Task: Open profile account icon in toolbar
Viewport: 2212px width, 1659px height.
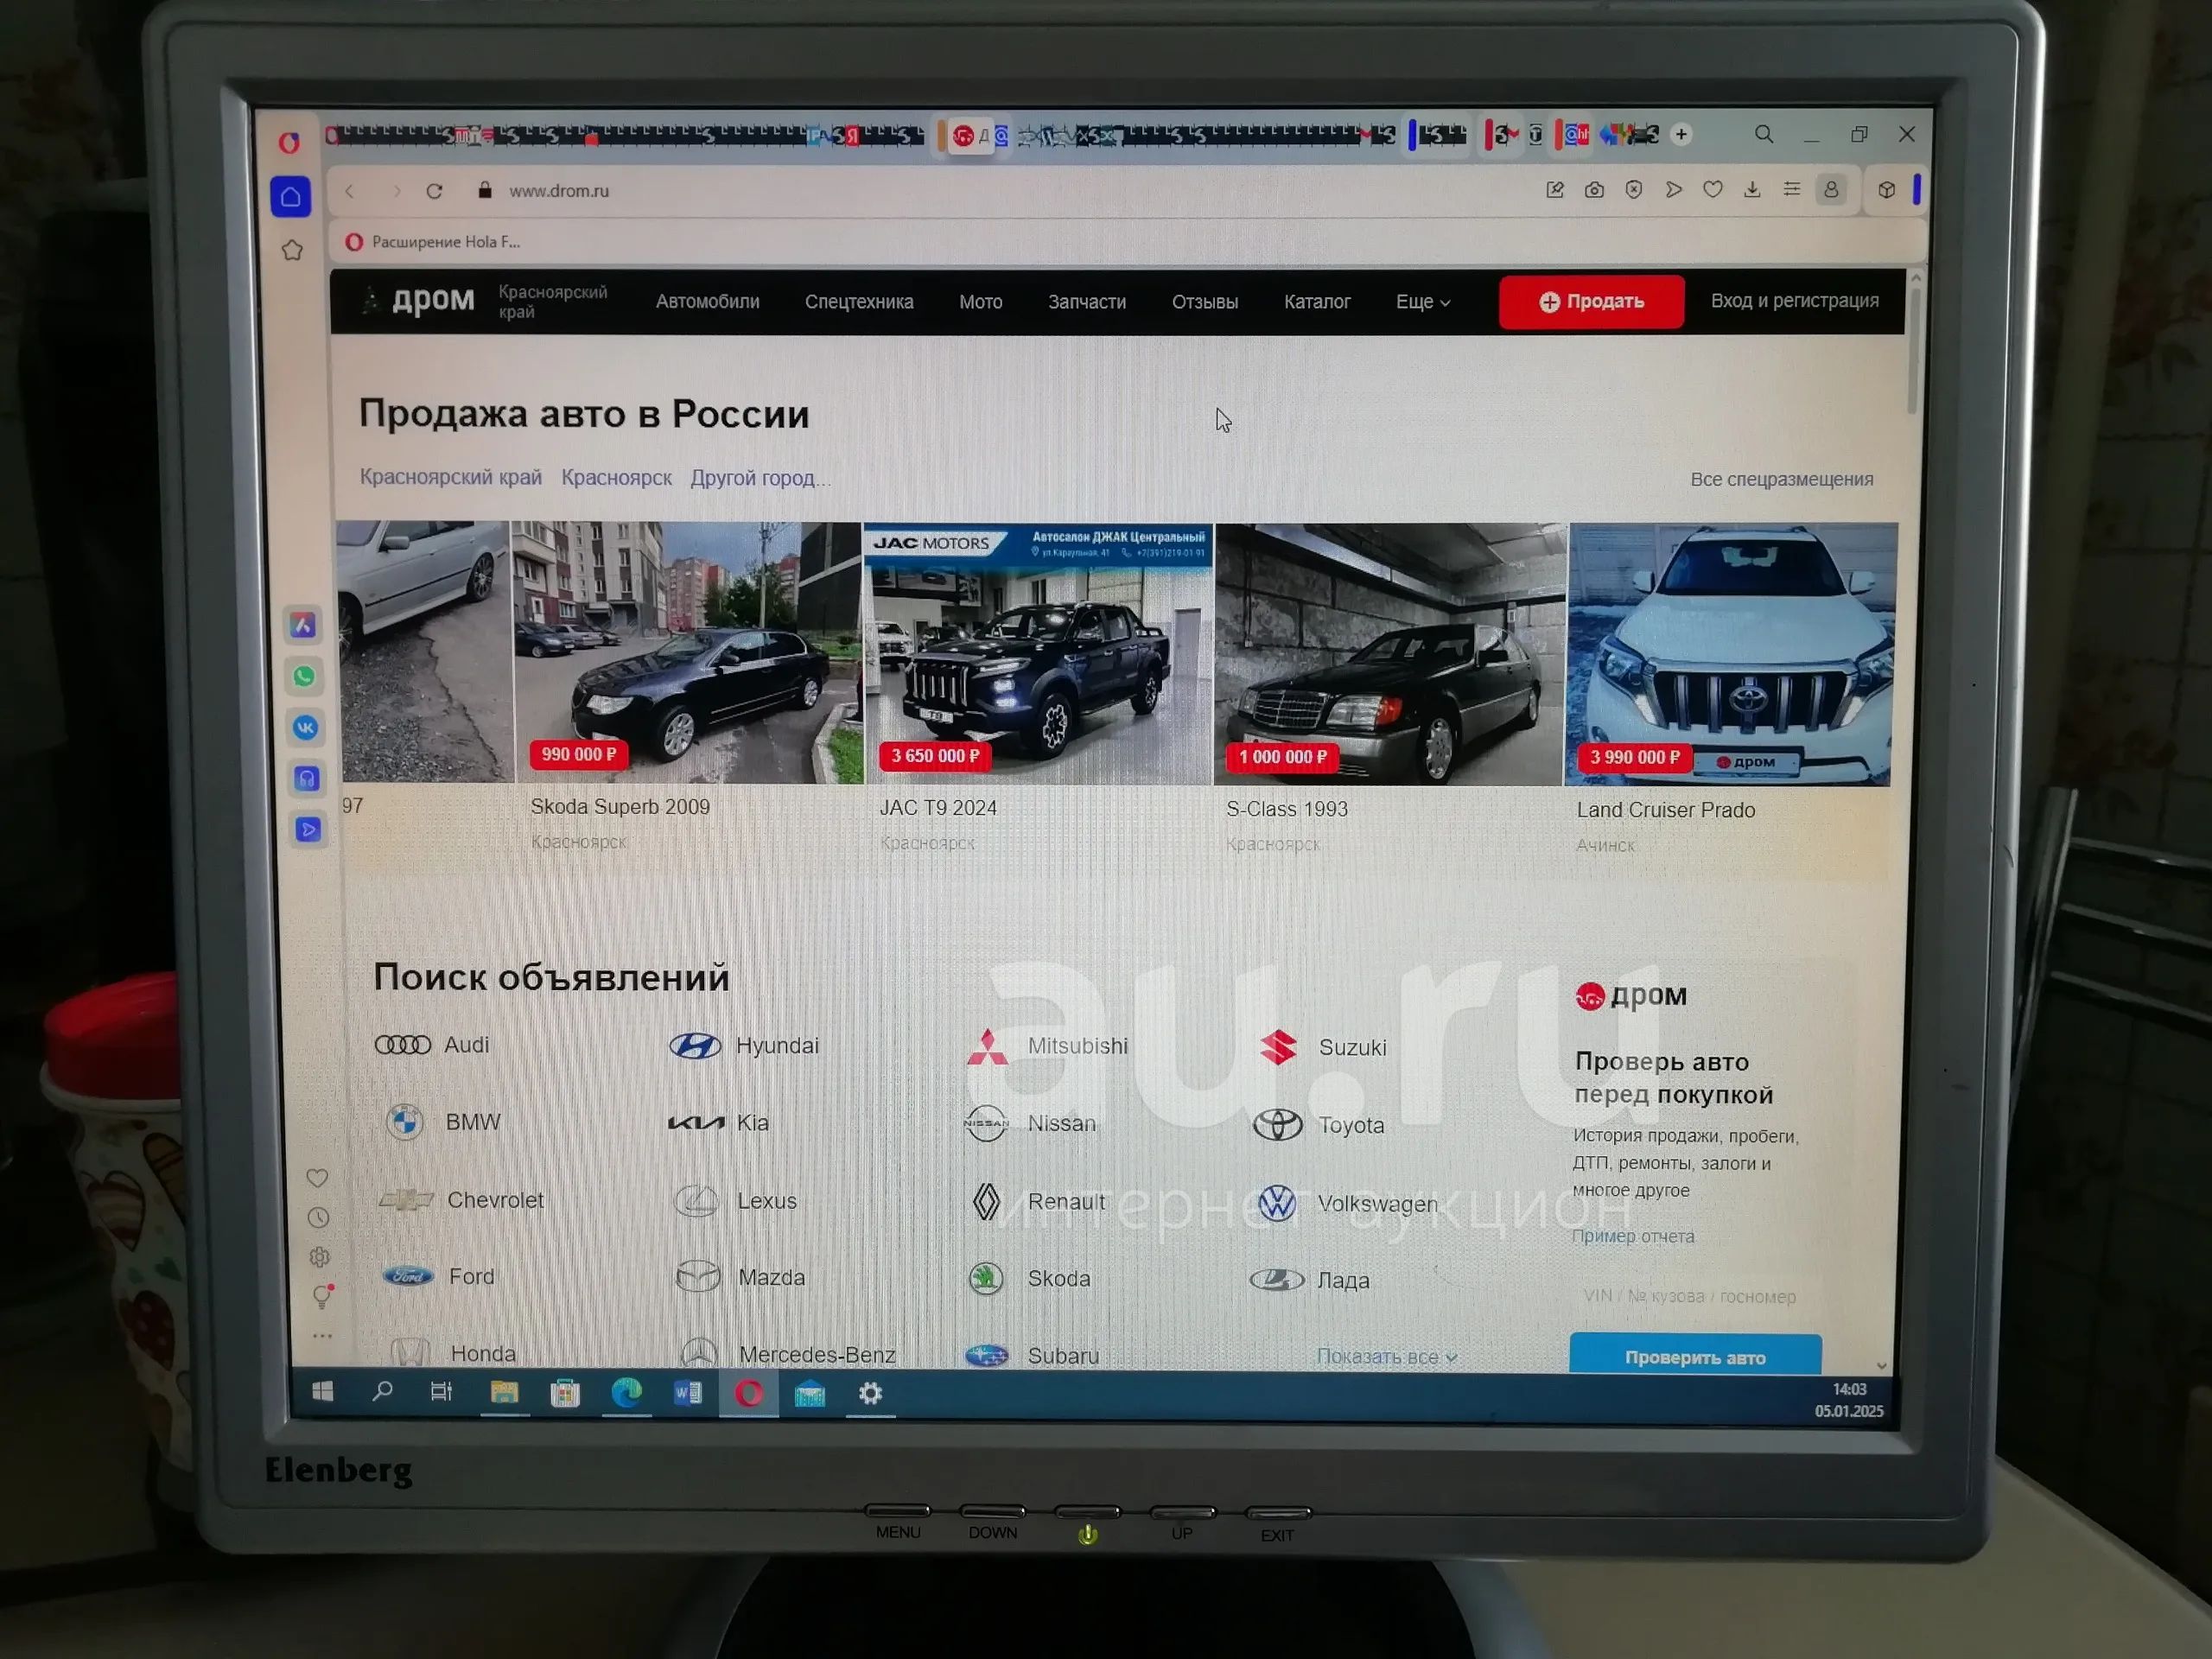Action: pos(1831,189)
